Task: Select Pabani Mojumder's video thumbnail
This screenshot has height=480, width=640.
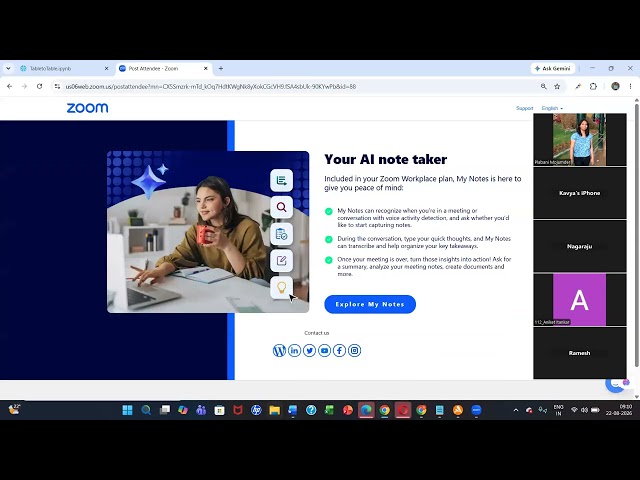Action: coord(580,140)
